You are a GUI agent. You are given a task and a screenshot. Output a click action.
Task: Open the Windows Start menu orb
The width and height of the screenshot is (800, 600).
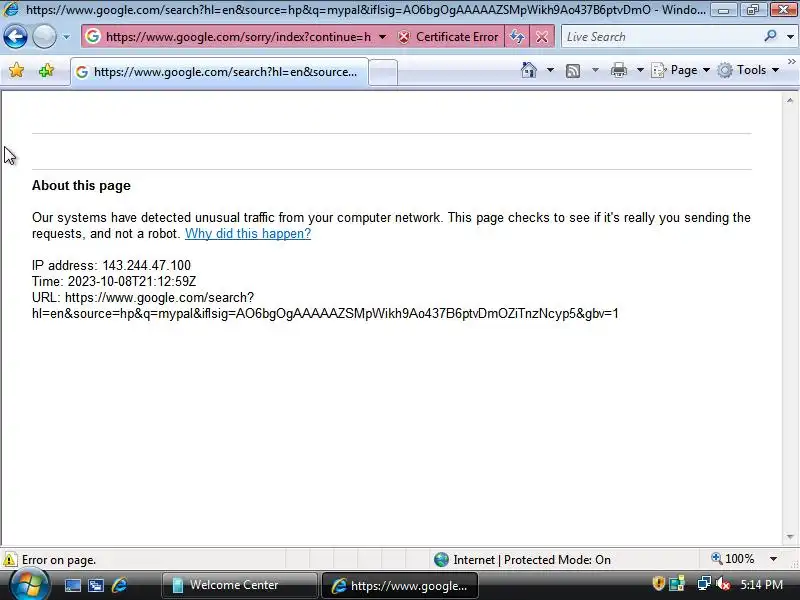(x=29, y=585)
